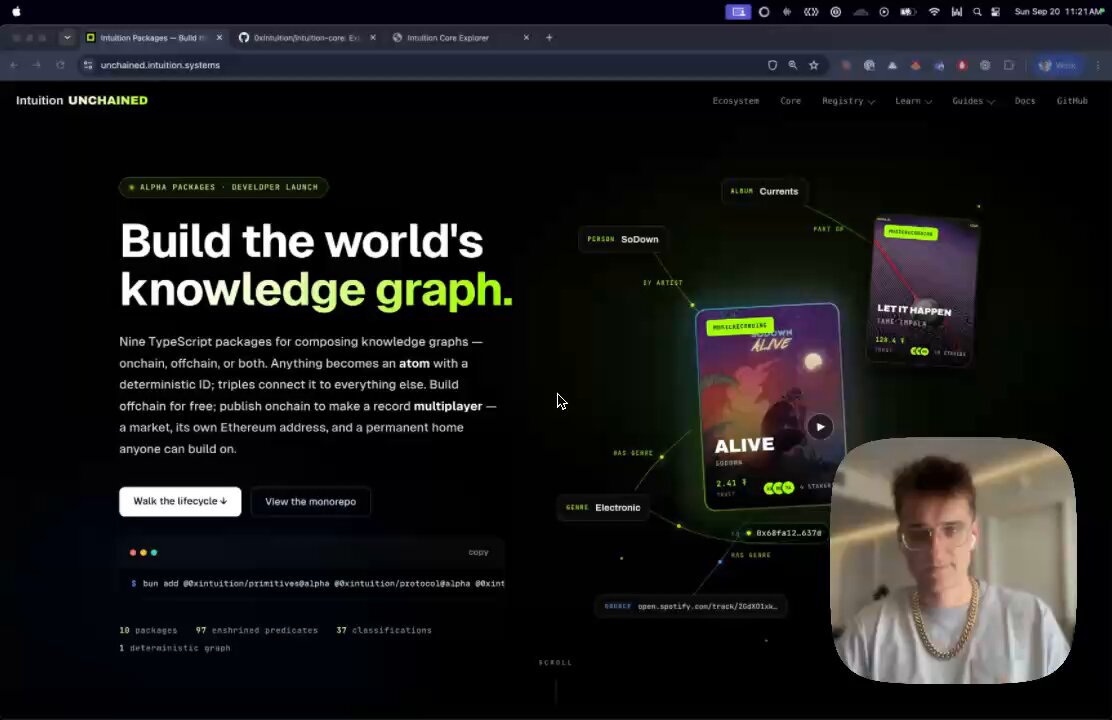Click the purple screen recording indicator in menu bar
1112x720 pixels.
pos(738,11)
